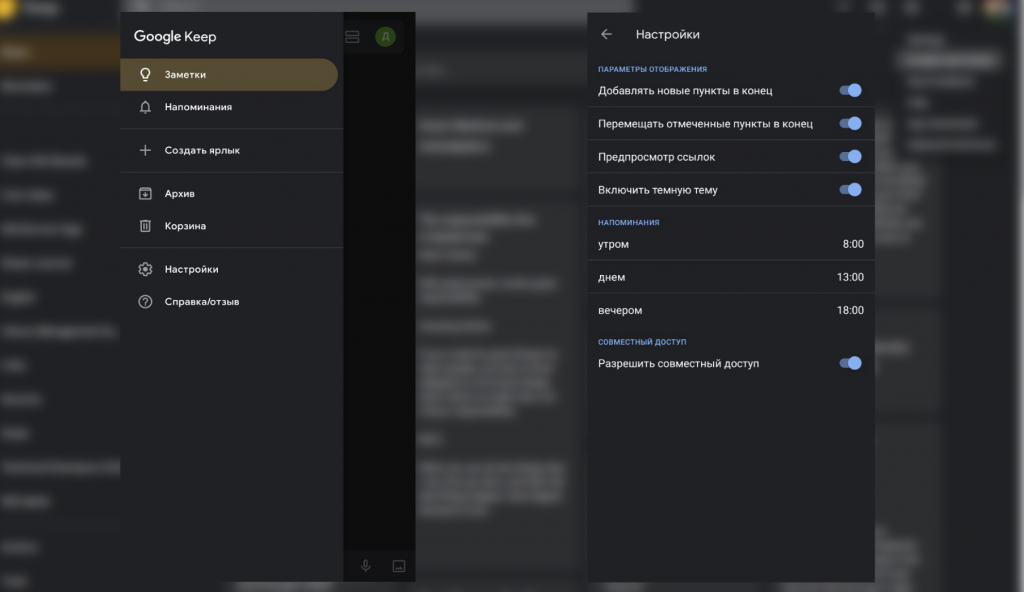Toggle Добавлять новые пункты в конец switch

pos(850,90)
